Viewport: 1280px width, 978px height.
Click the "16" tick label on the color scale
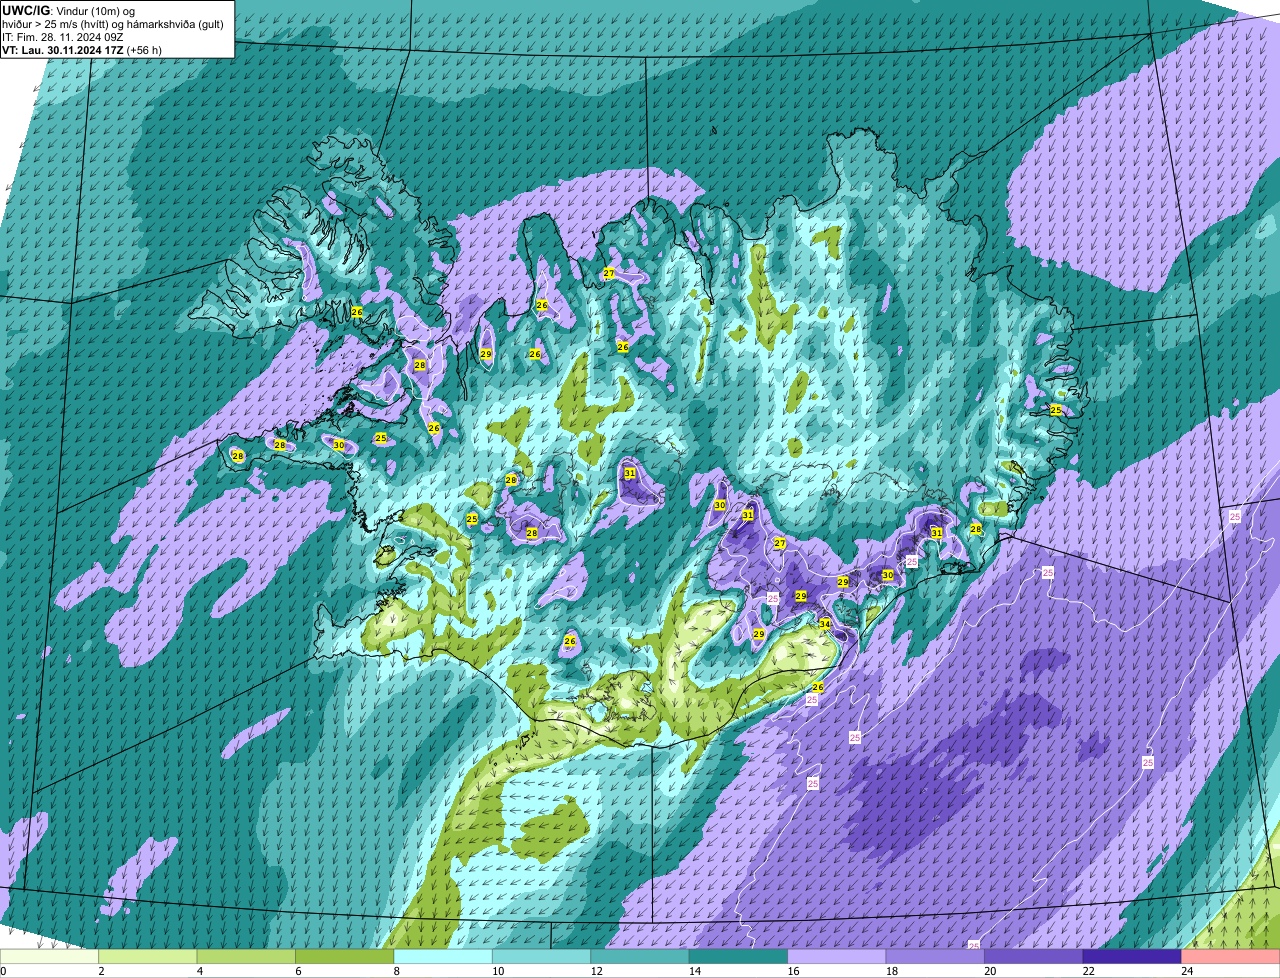[x=793, y=971]
